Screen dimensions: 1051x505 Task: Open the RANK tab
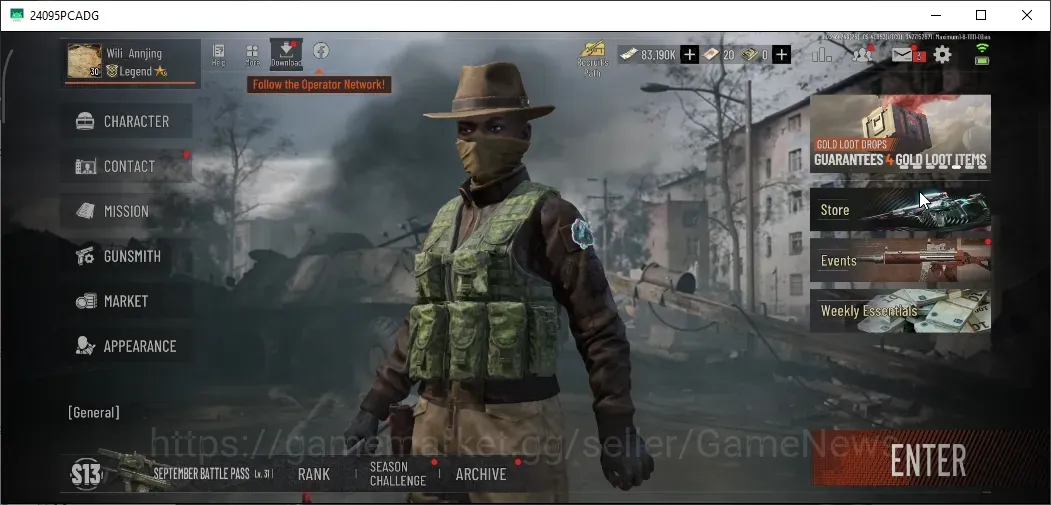pyautogui.click(x=314, y=474)
